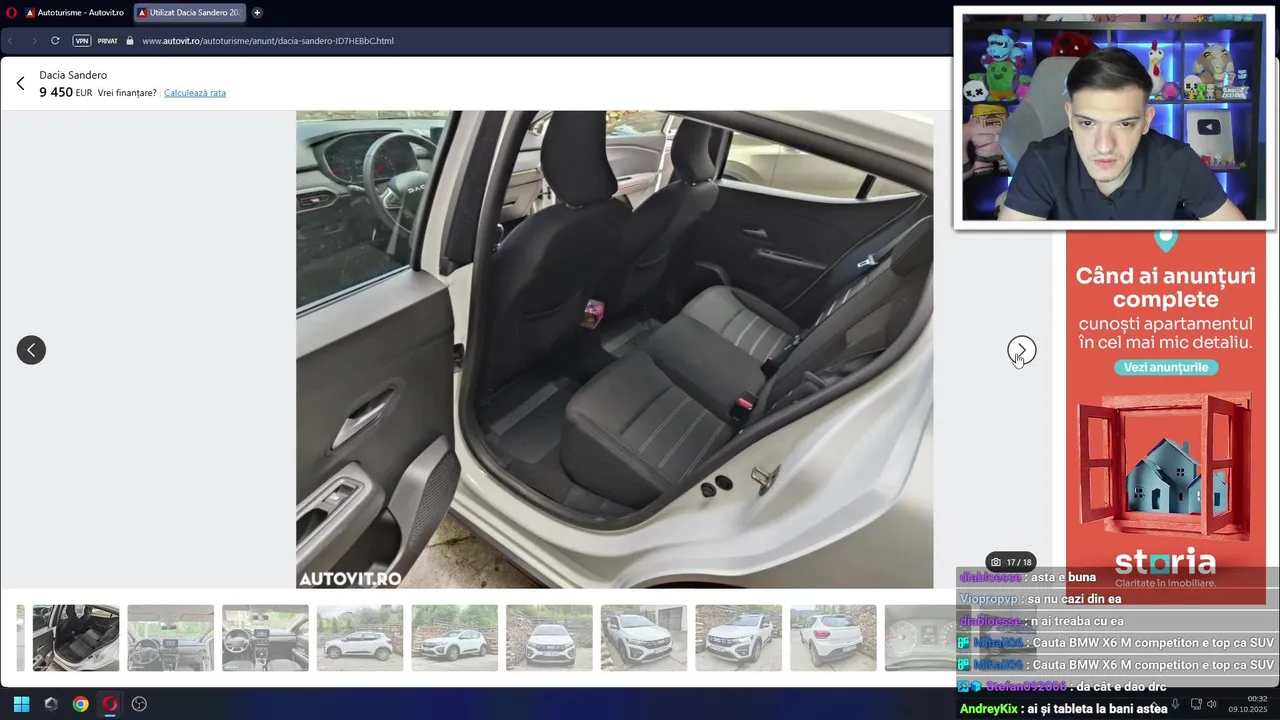Screen dimensions: 1280x720
Task: Open the hexagon app taskbar icon
Action: click(51, 704)
